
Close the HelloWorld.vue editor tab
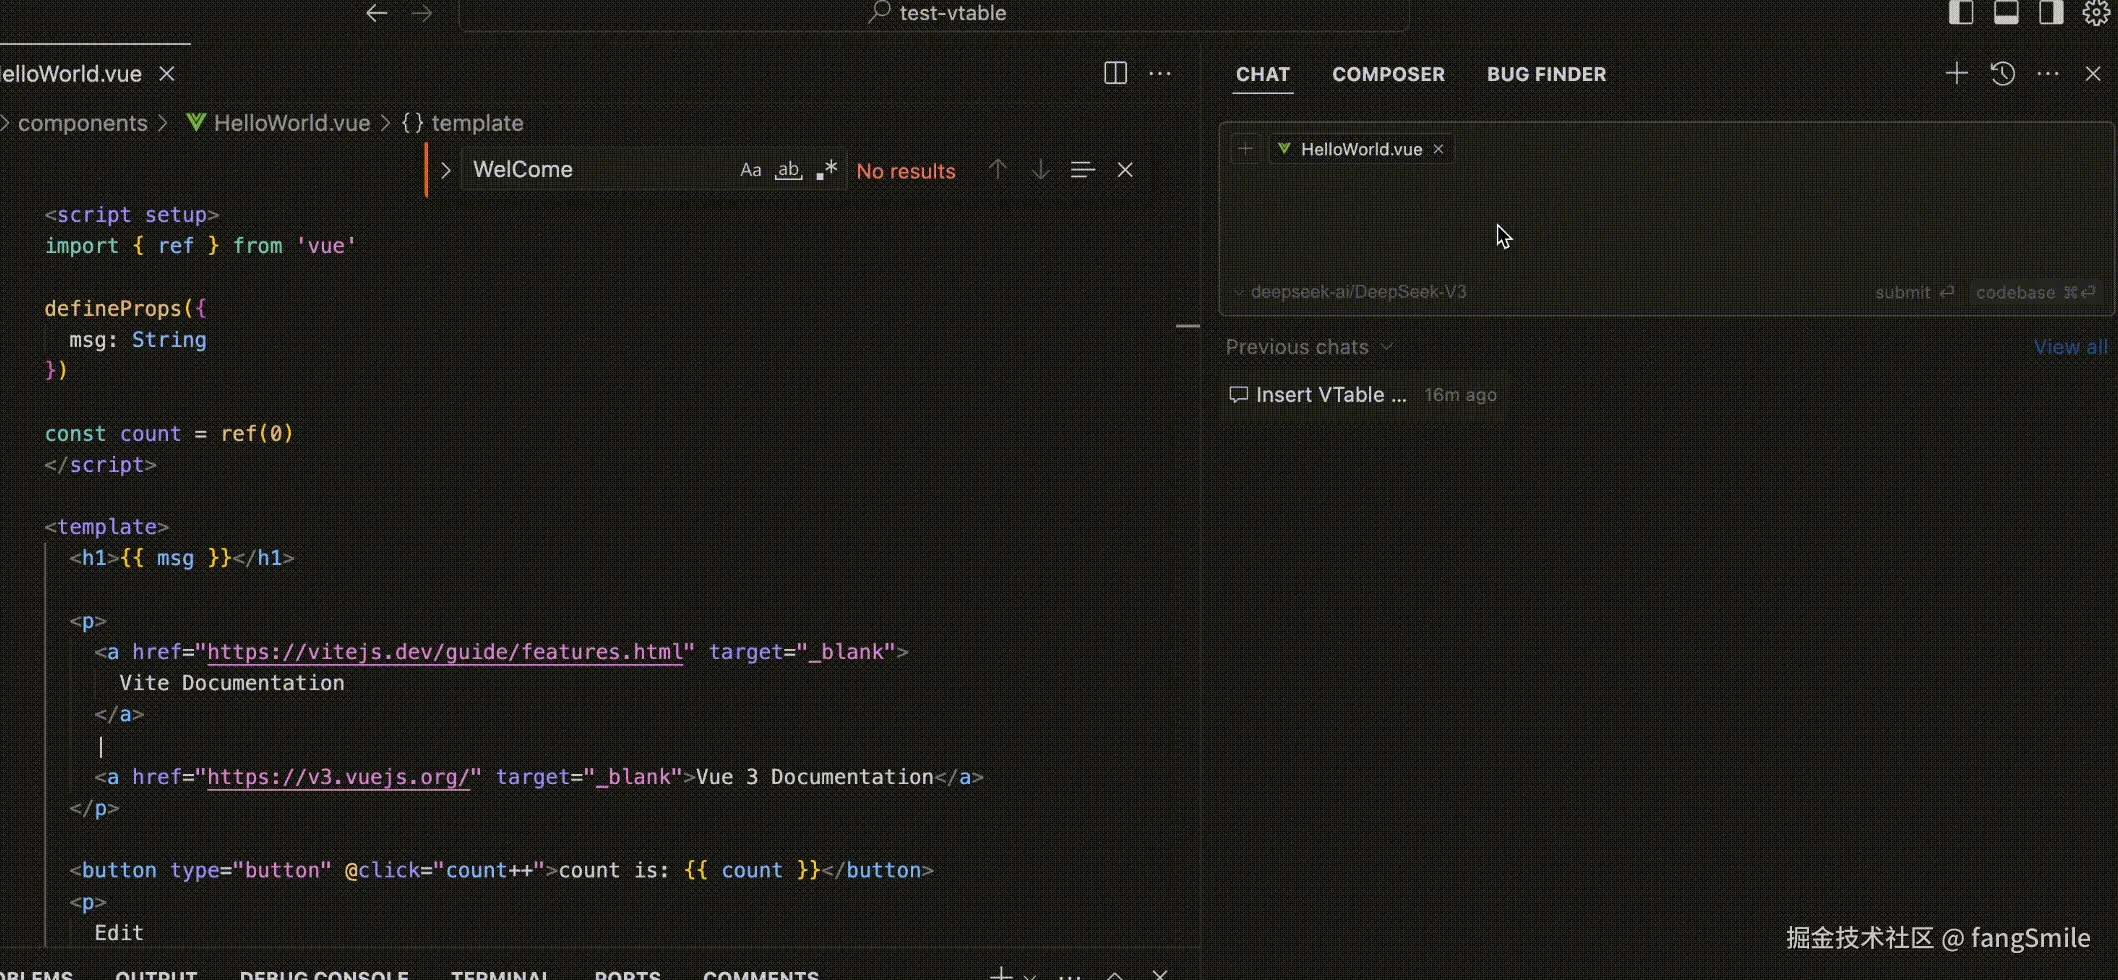click(x=167, y=74)
